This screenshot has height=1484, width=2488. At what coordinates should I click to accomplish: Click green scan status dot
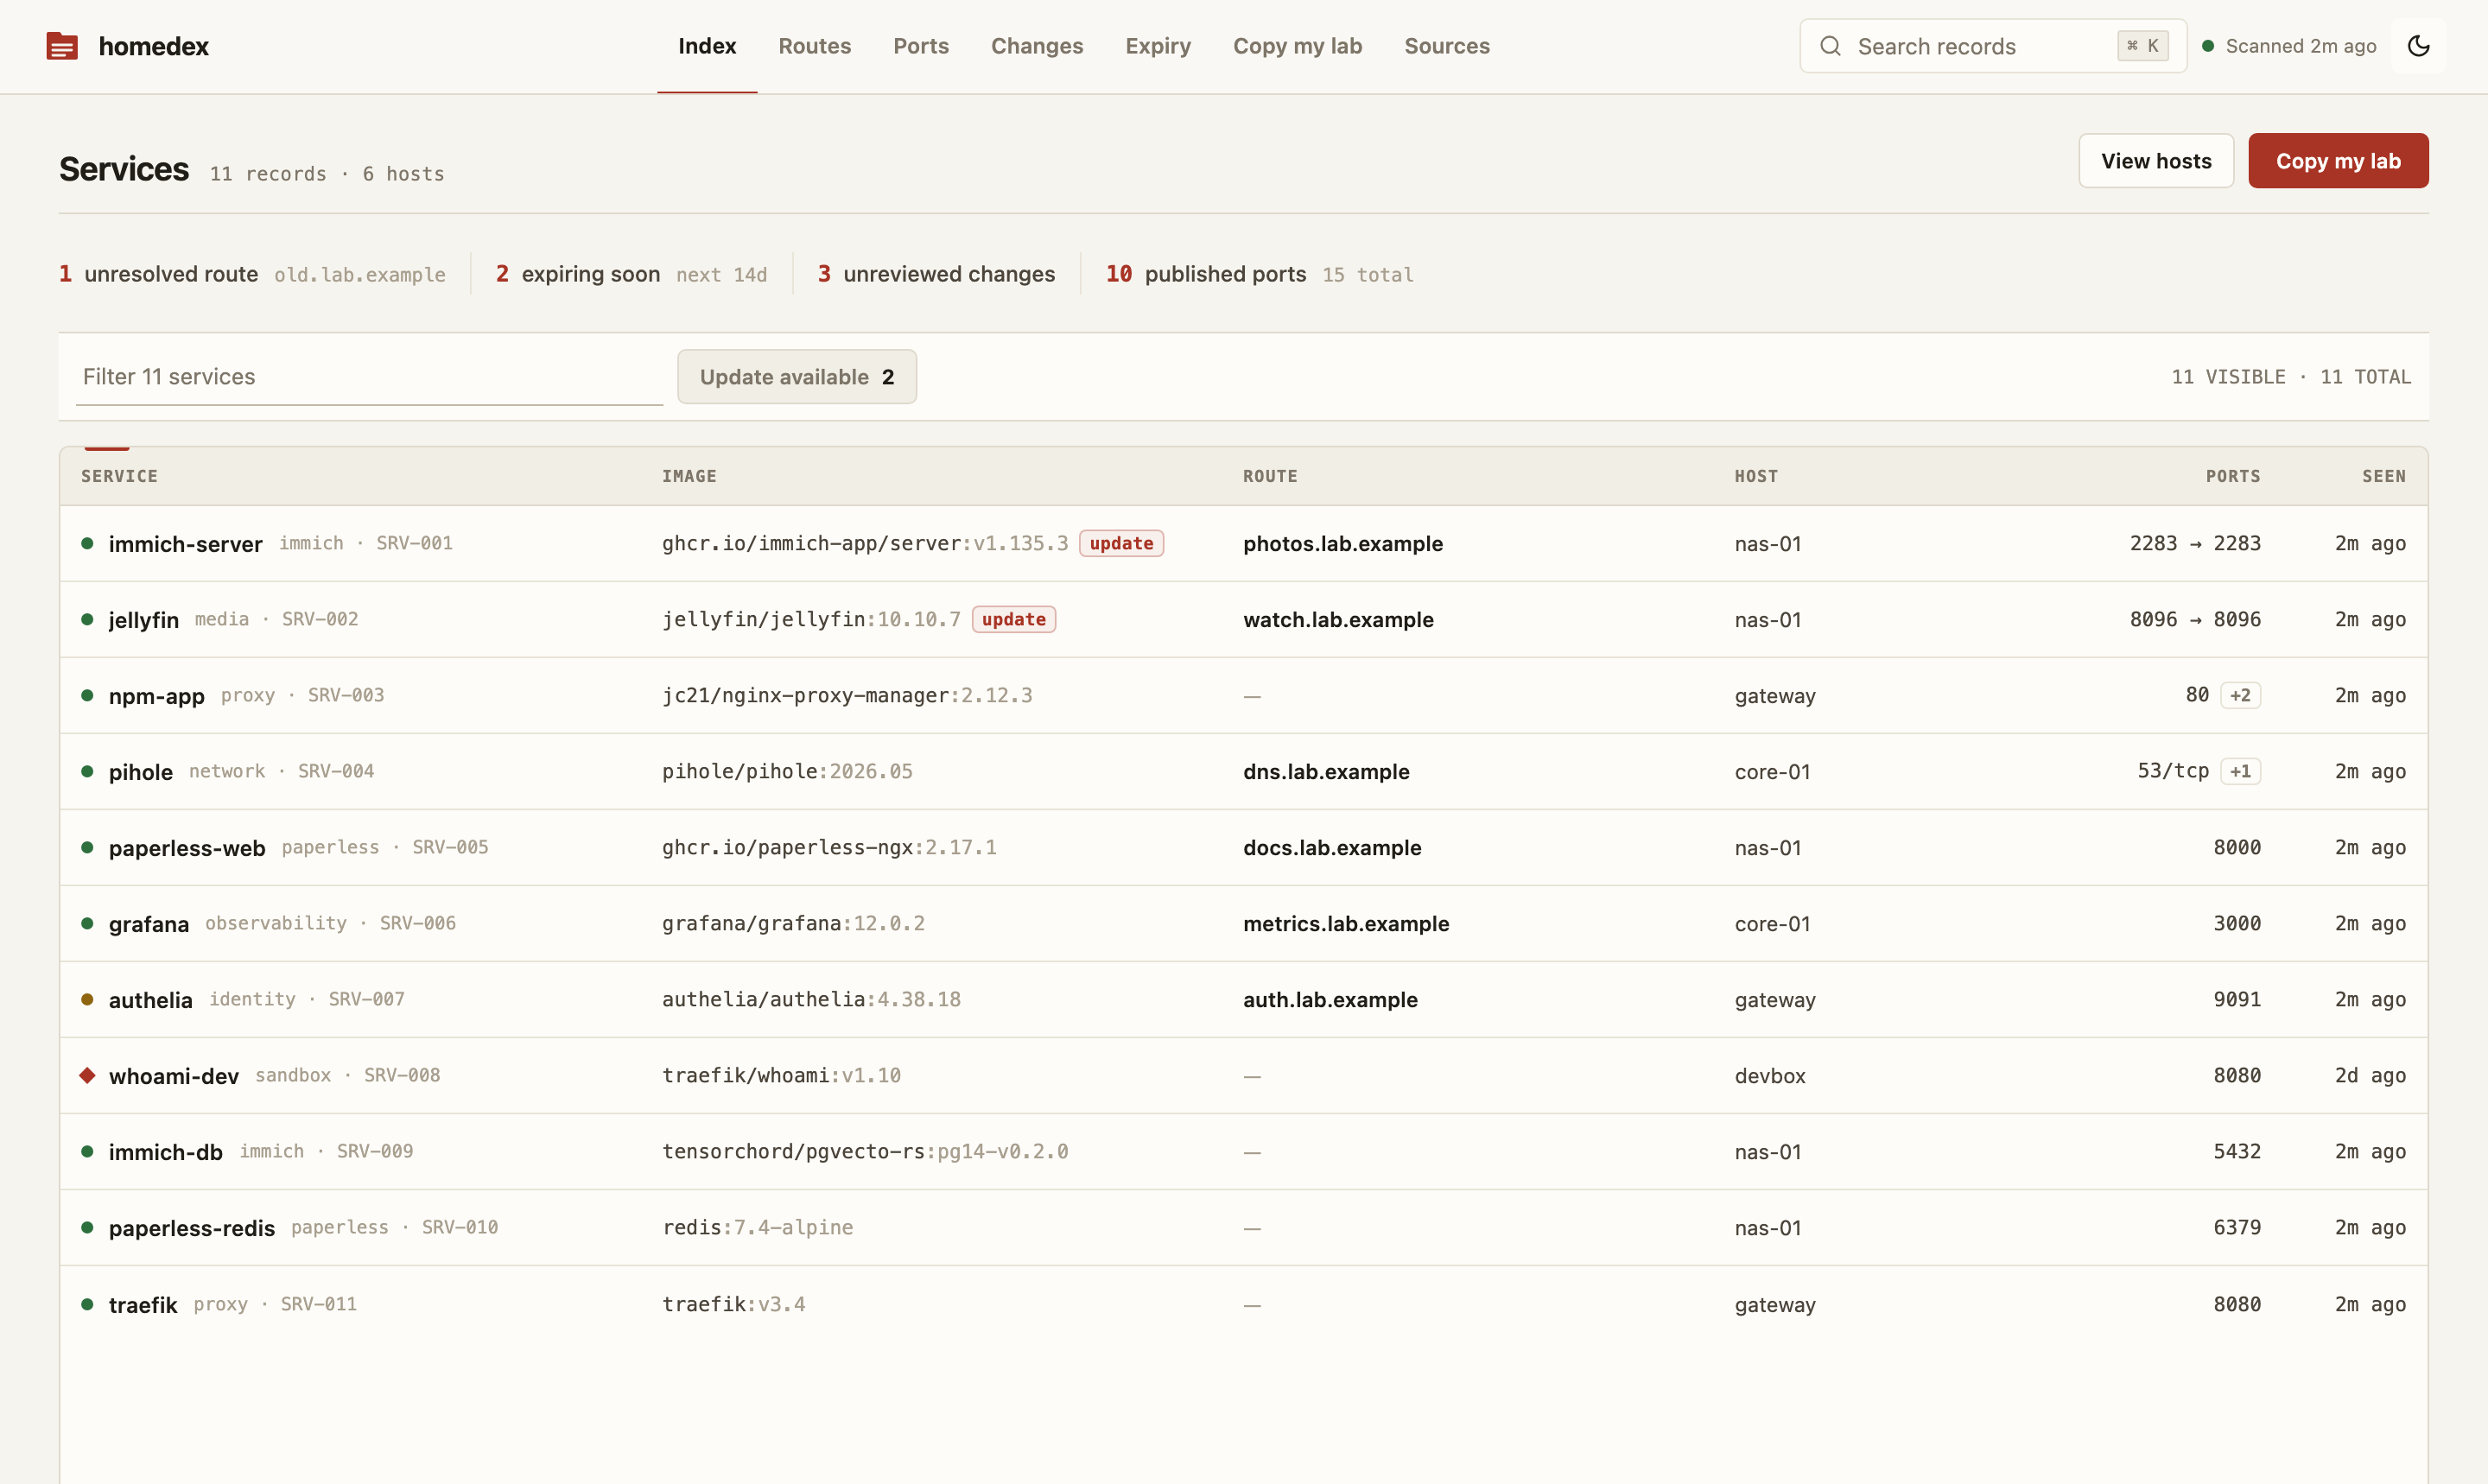click(x=2208, y=46)
